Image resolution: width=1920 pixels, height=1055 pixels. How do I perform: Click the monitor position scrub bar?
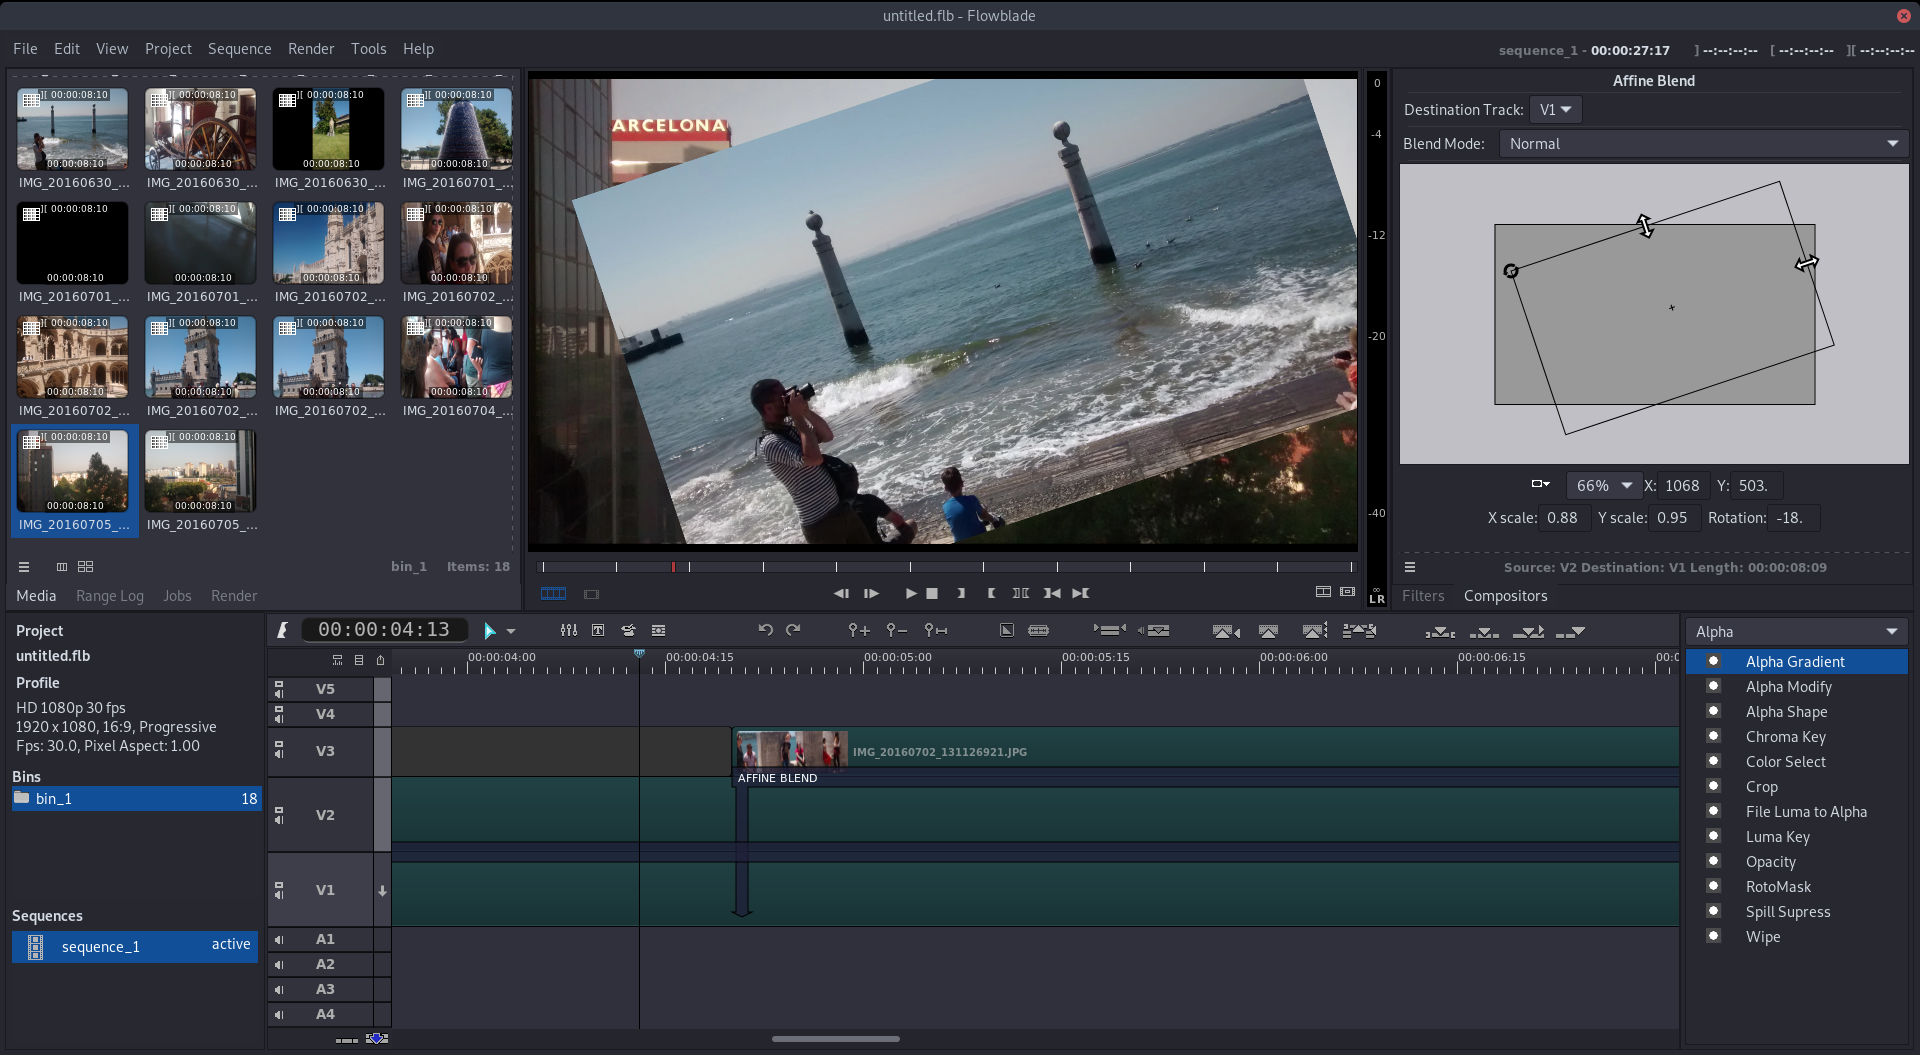945,567
